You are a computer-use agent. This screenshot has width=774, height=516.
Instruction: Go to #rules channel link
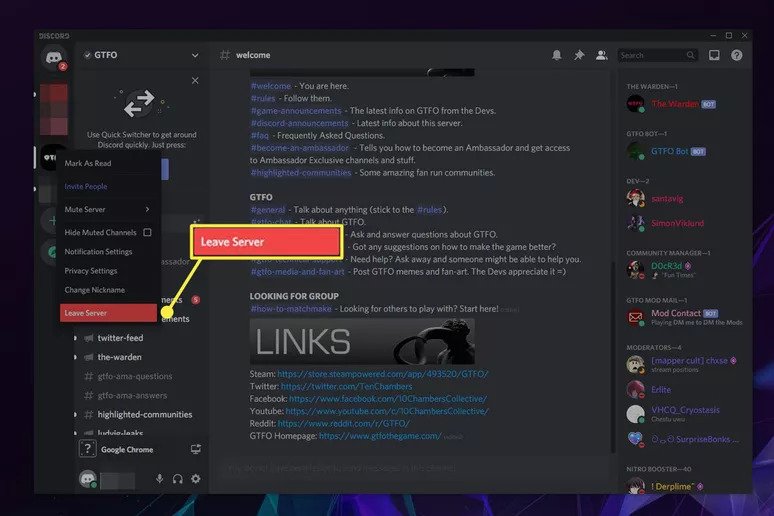click(x=263, y=98)
